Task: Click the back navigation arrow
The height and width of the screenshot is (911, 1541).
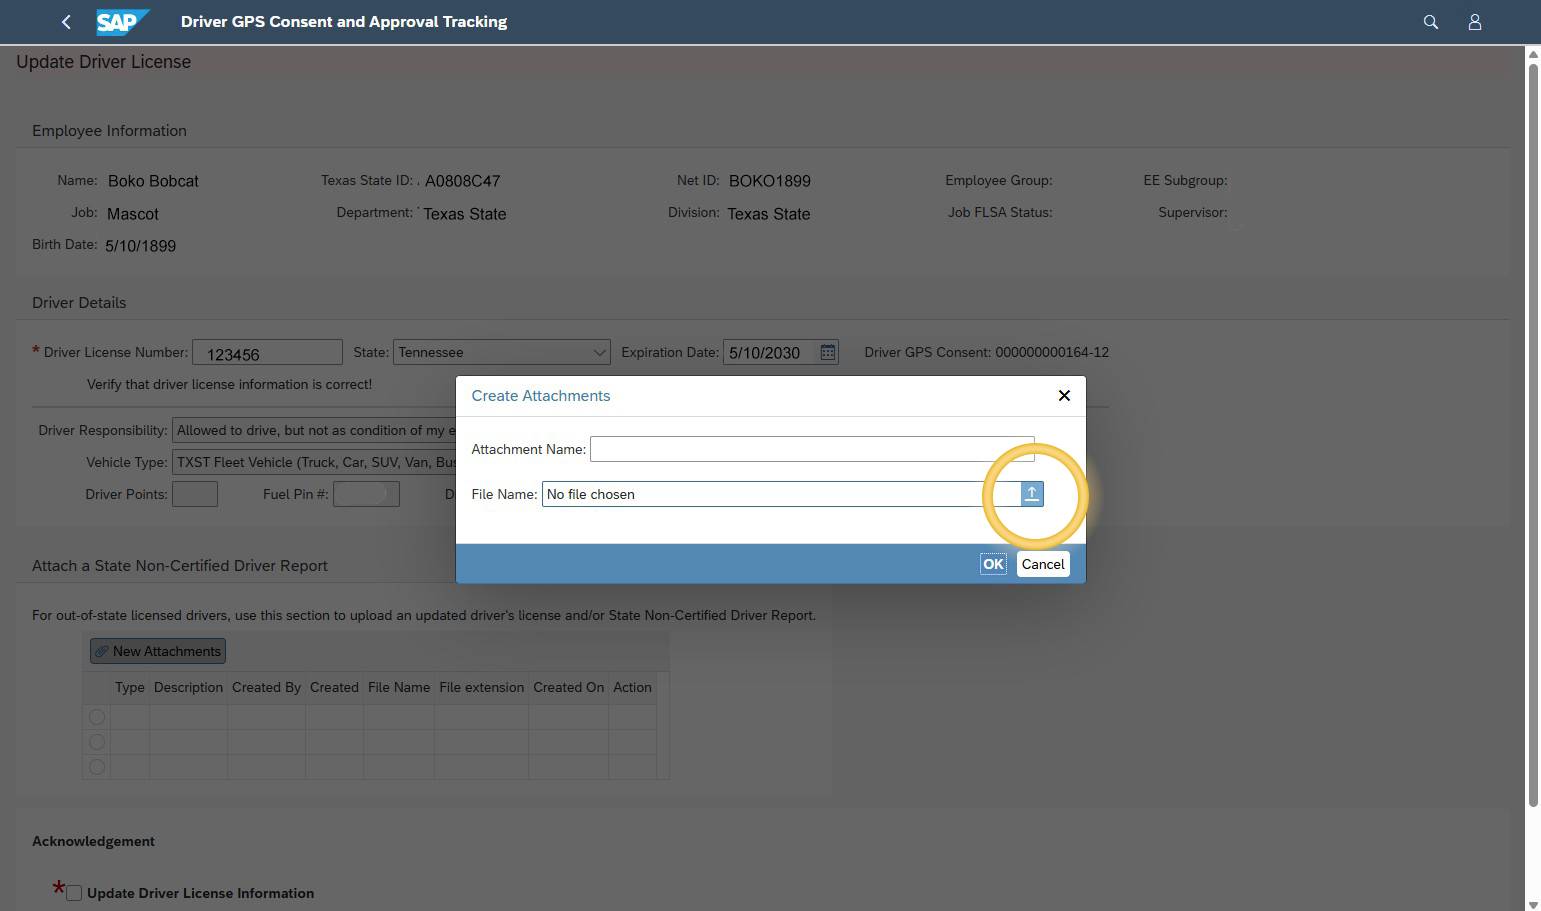Action: click(66, 21)
